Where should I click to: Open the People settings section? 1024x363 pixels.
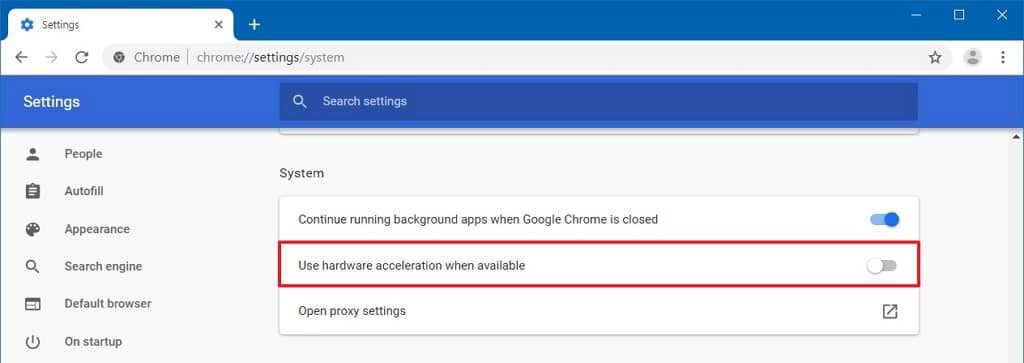point(84,154)
